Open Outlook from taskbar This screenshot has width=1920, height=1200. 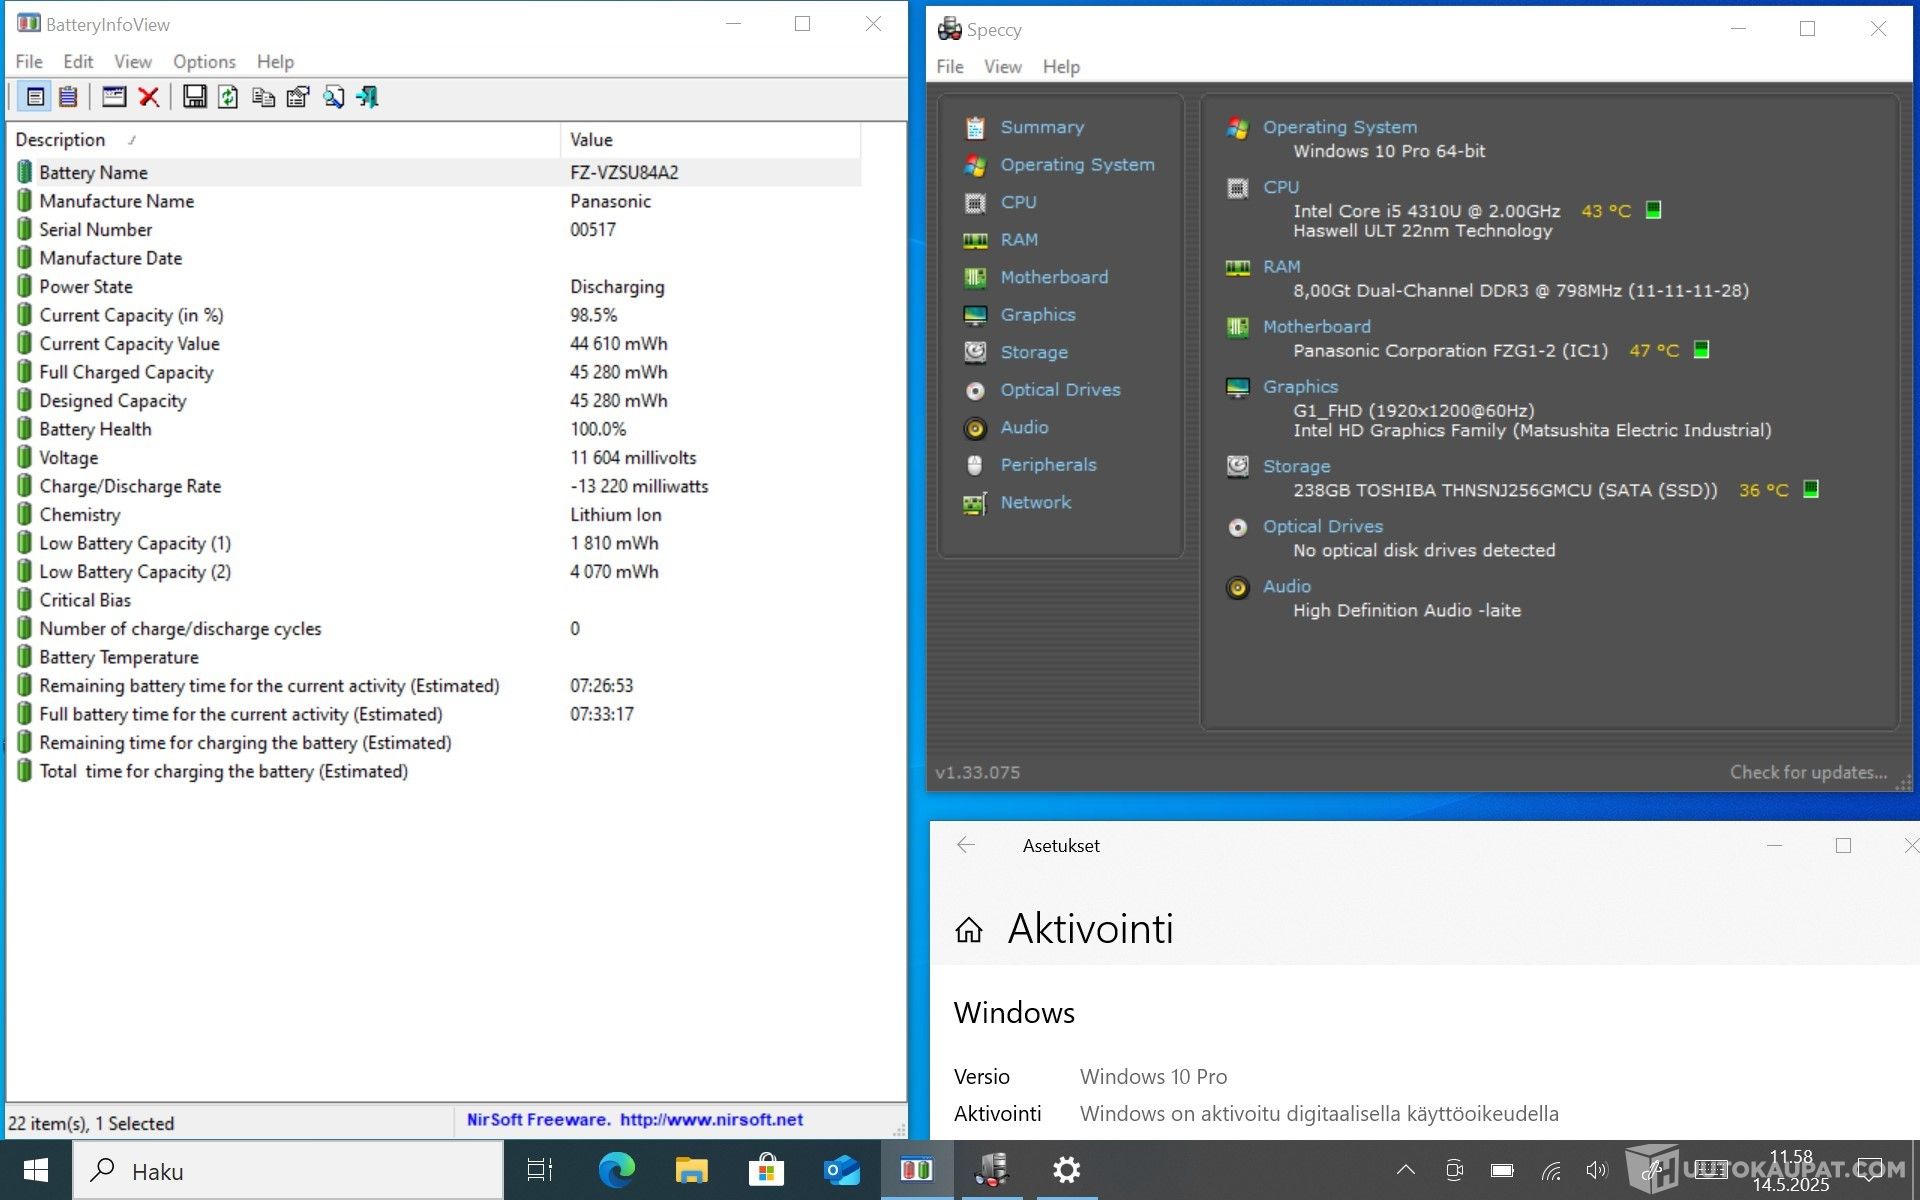(x=841, y=1171)
